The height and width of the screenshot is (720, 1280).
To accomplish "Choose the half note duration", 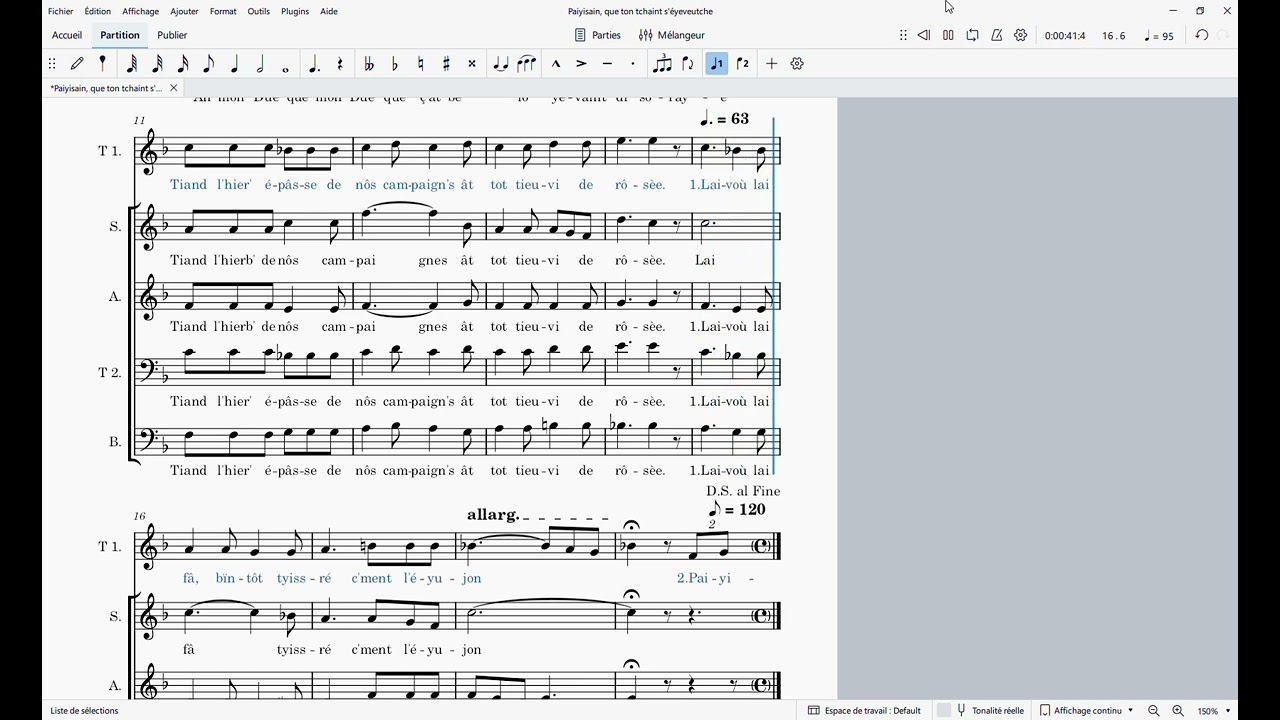I will pos(260,63).
